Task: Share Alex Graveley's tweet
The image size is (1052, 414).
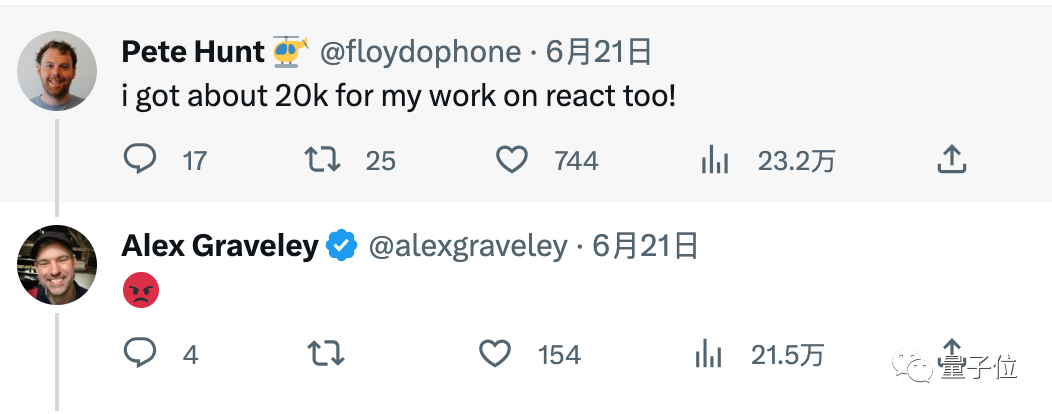Action: 952,350
